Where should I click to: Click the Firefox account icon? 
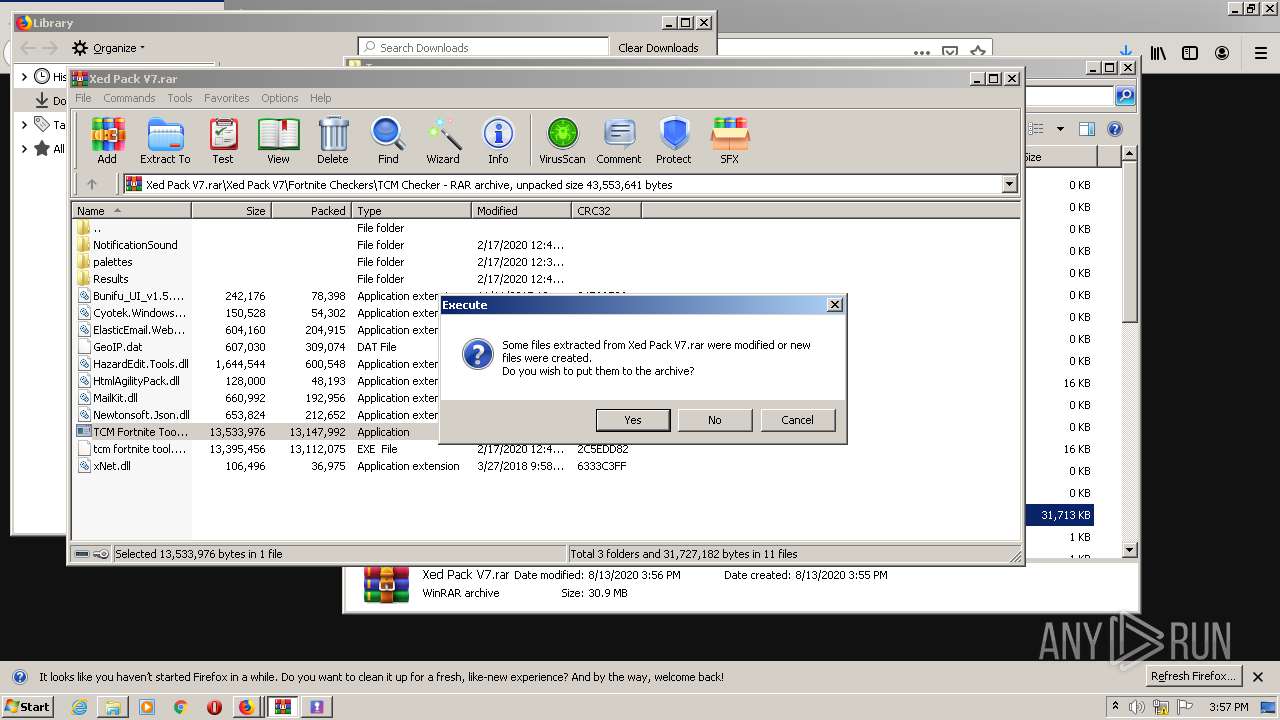[x=1222, y=53]
